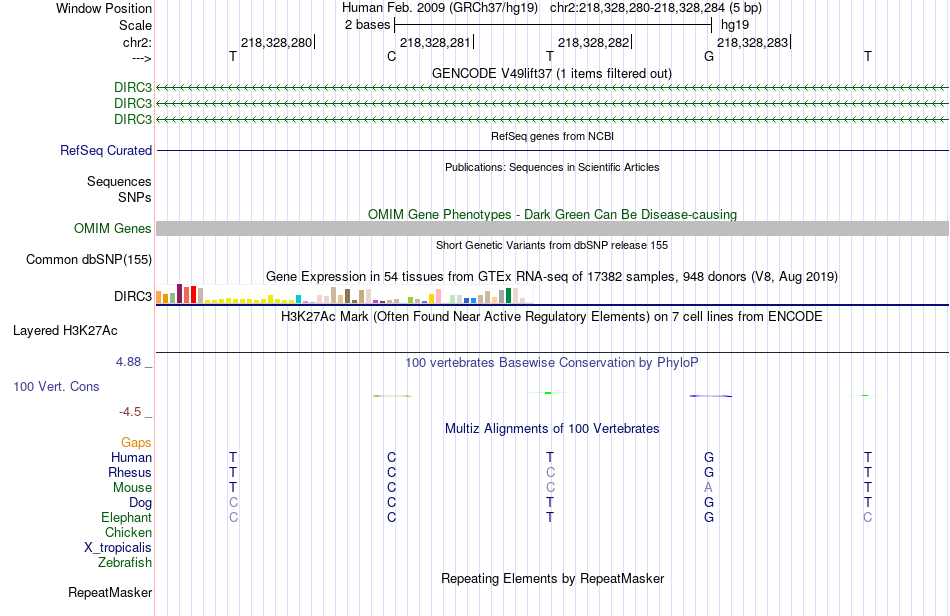Open 'Repeating Elements by RepeatMasker' track title
This screenshot has height=616, width=950.
[x=552, y=578]
